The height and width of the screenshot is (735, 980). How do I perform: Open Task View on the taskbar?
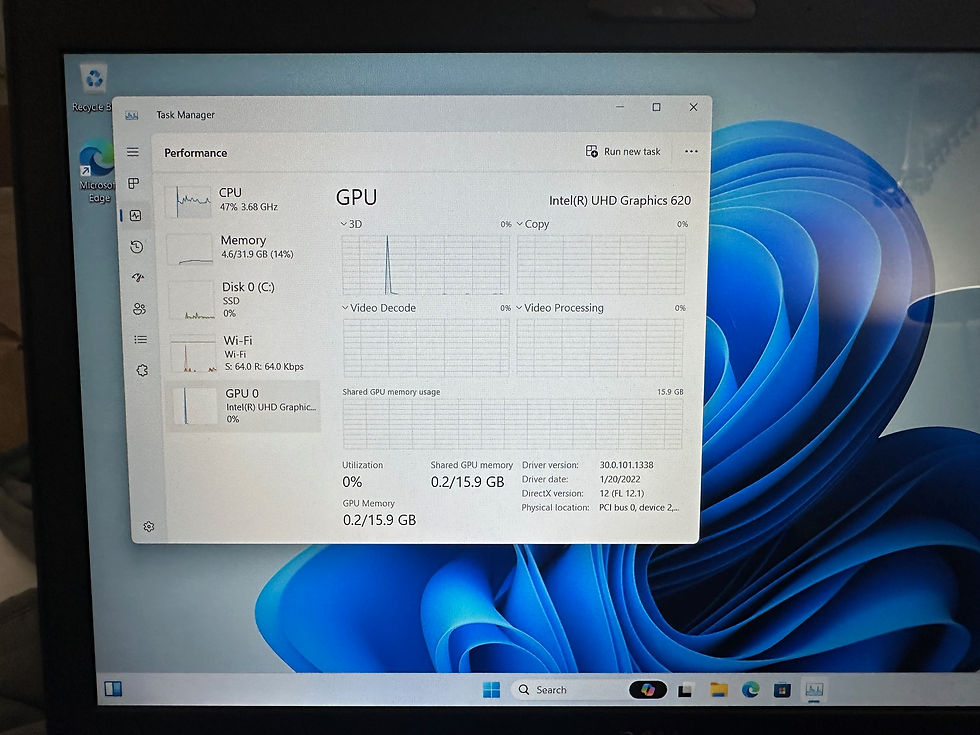[x=686, y=690]
